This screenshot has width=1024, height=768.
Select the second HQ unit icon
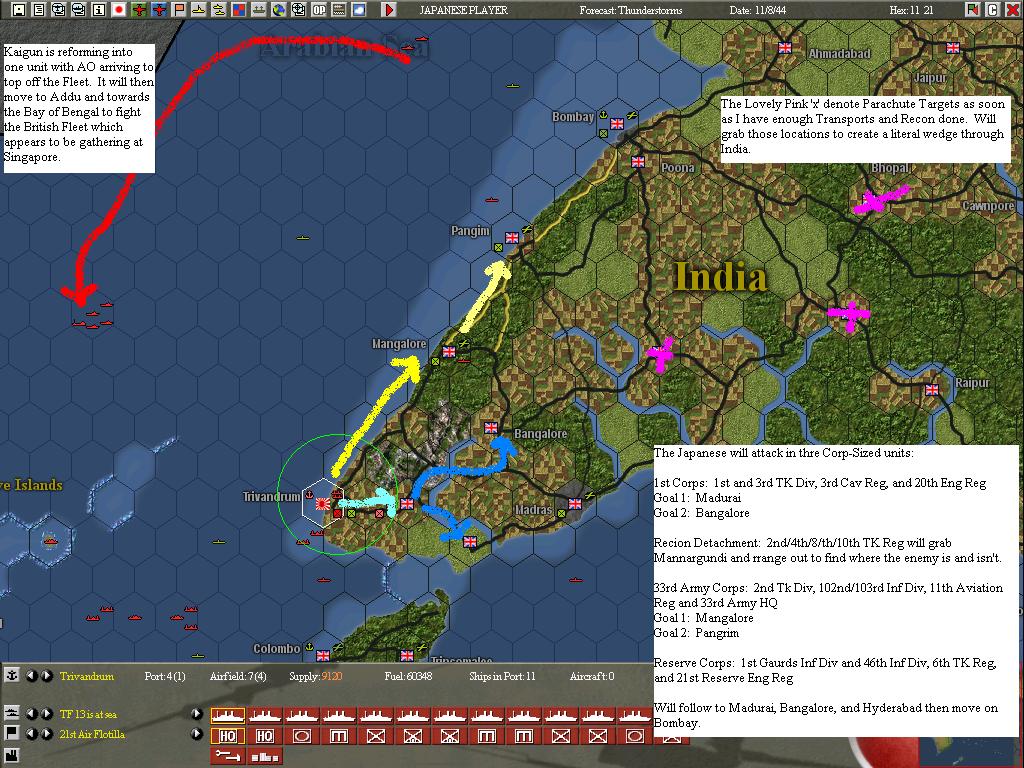[x=264, y=736]
